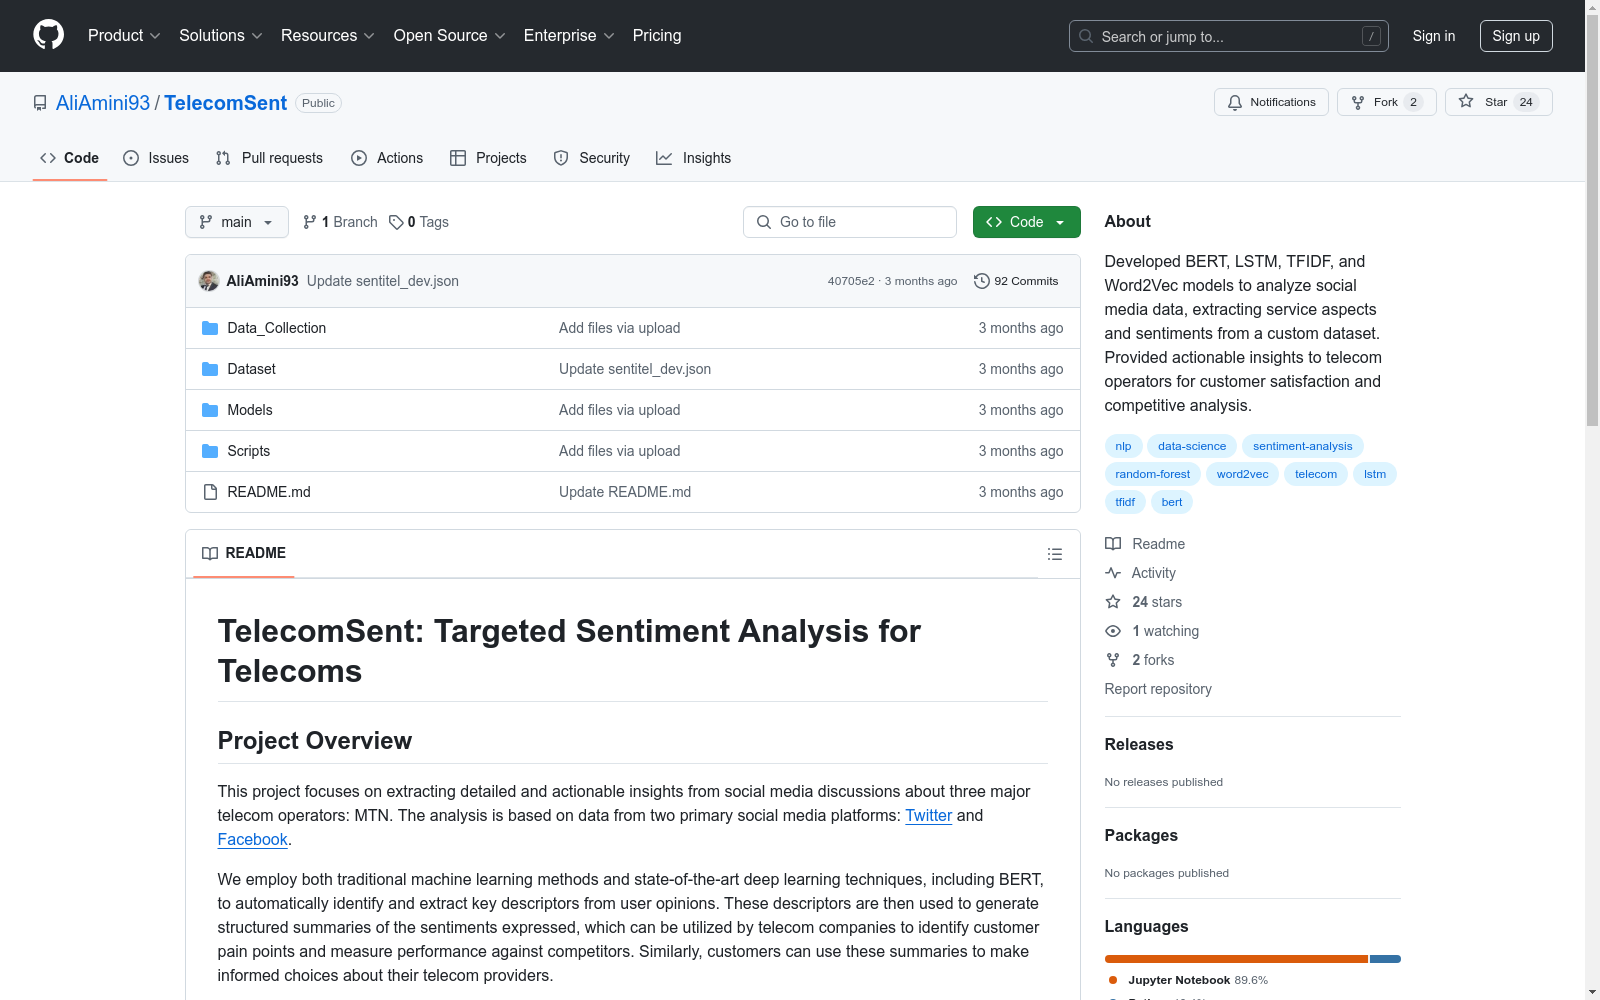The image size is (1600, 1000).
Task: Open commit hash 40705e2
Action: pyautogui.click(x=851, y=281)
